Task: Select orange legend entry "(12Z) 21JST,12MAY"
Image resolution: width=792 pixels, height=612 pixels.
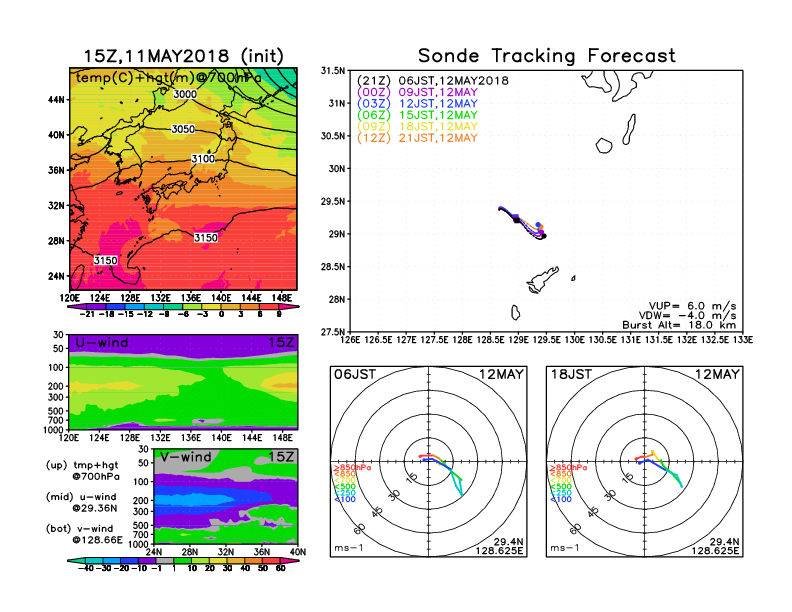Action: click(x=417, y=138)
